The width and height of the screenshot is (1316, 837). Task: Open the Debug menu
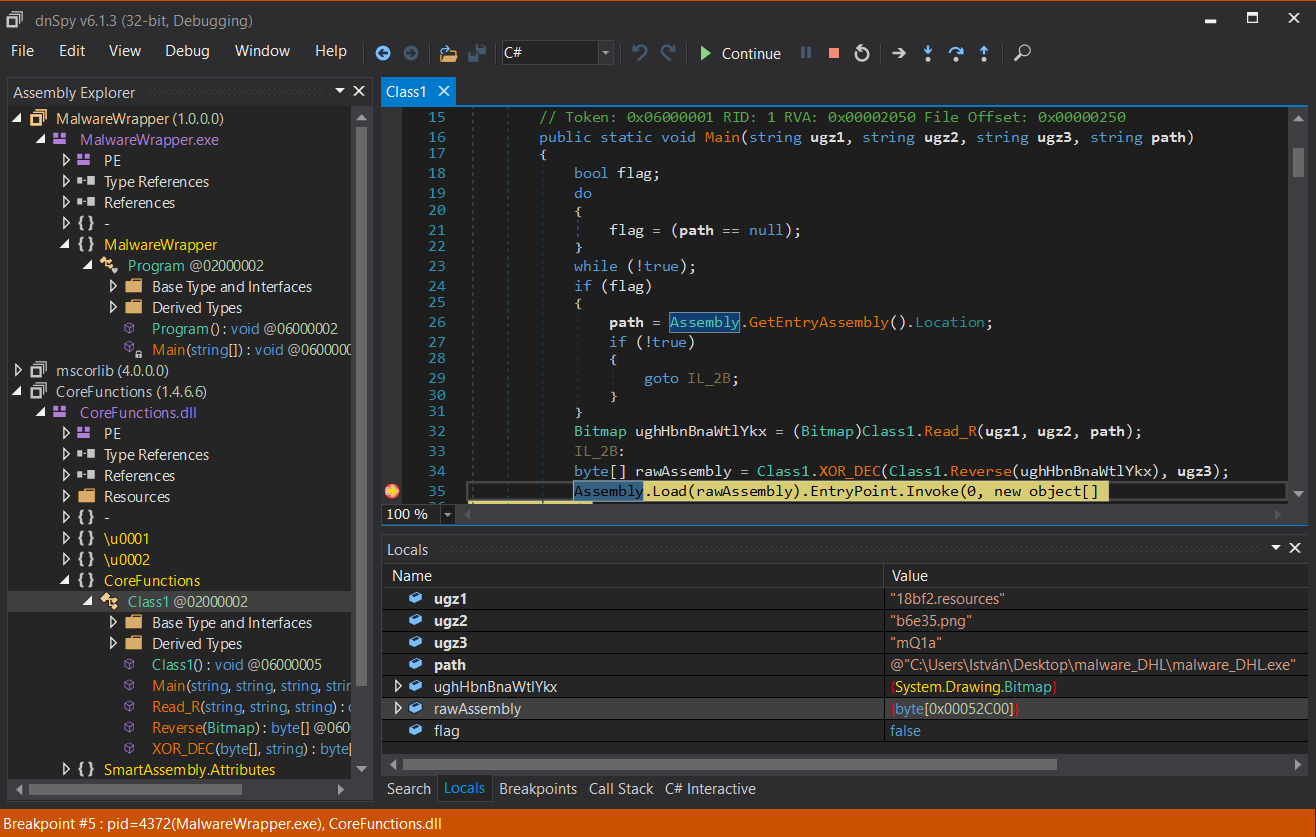[x=187, y=51]
